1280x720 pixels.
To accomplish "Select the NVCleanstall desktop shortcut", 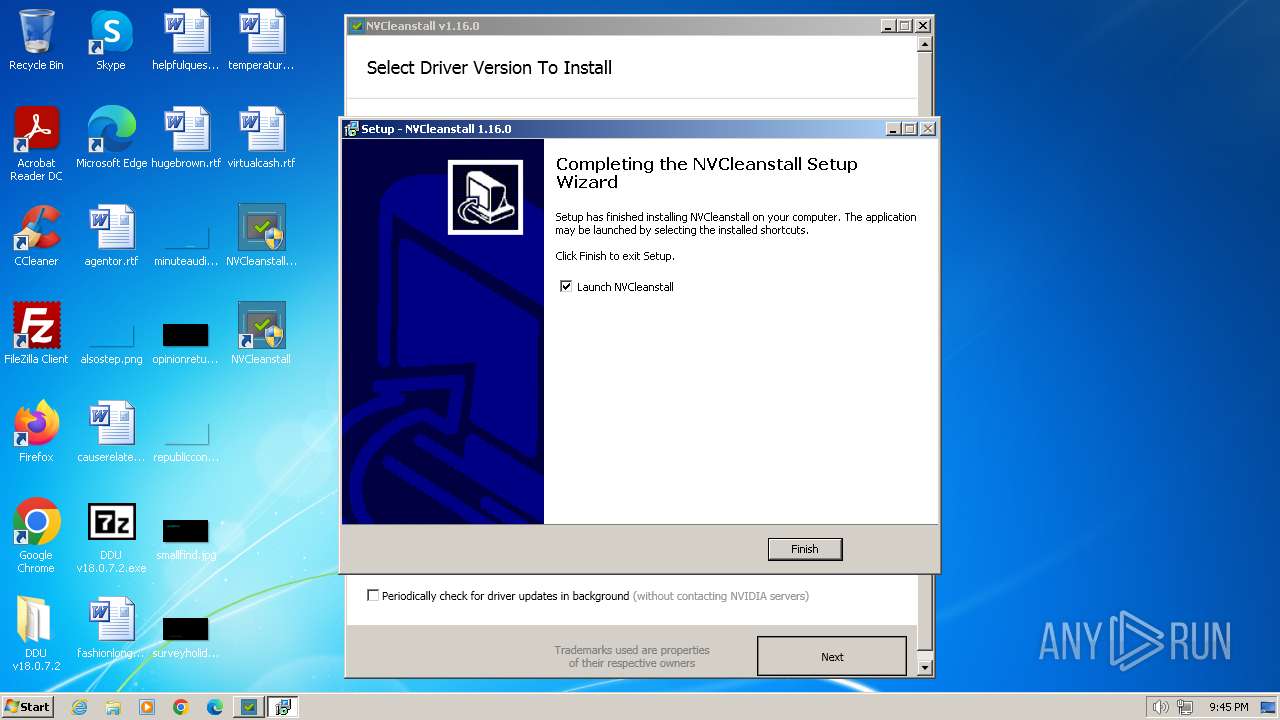I will [261, 334].
